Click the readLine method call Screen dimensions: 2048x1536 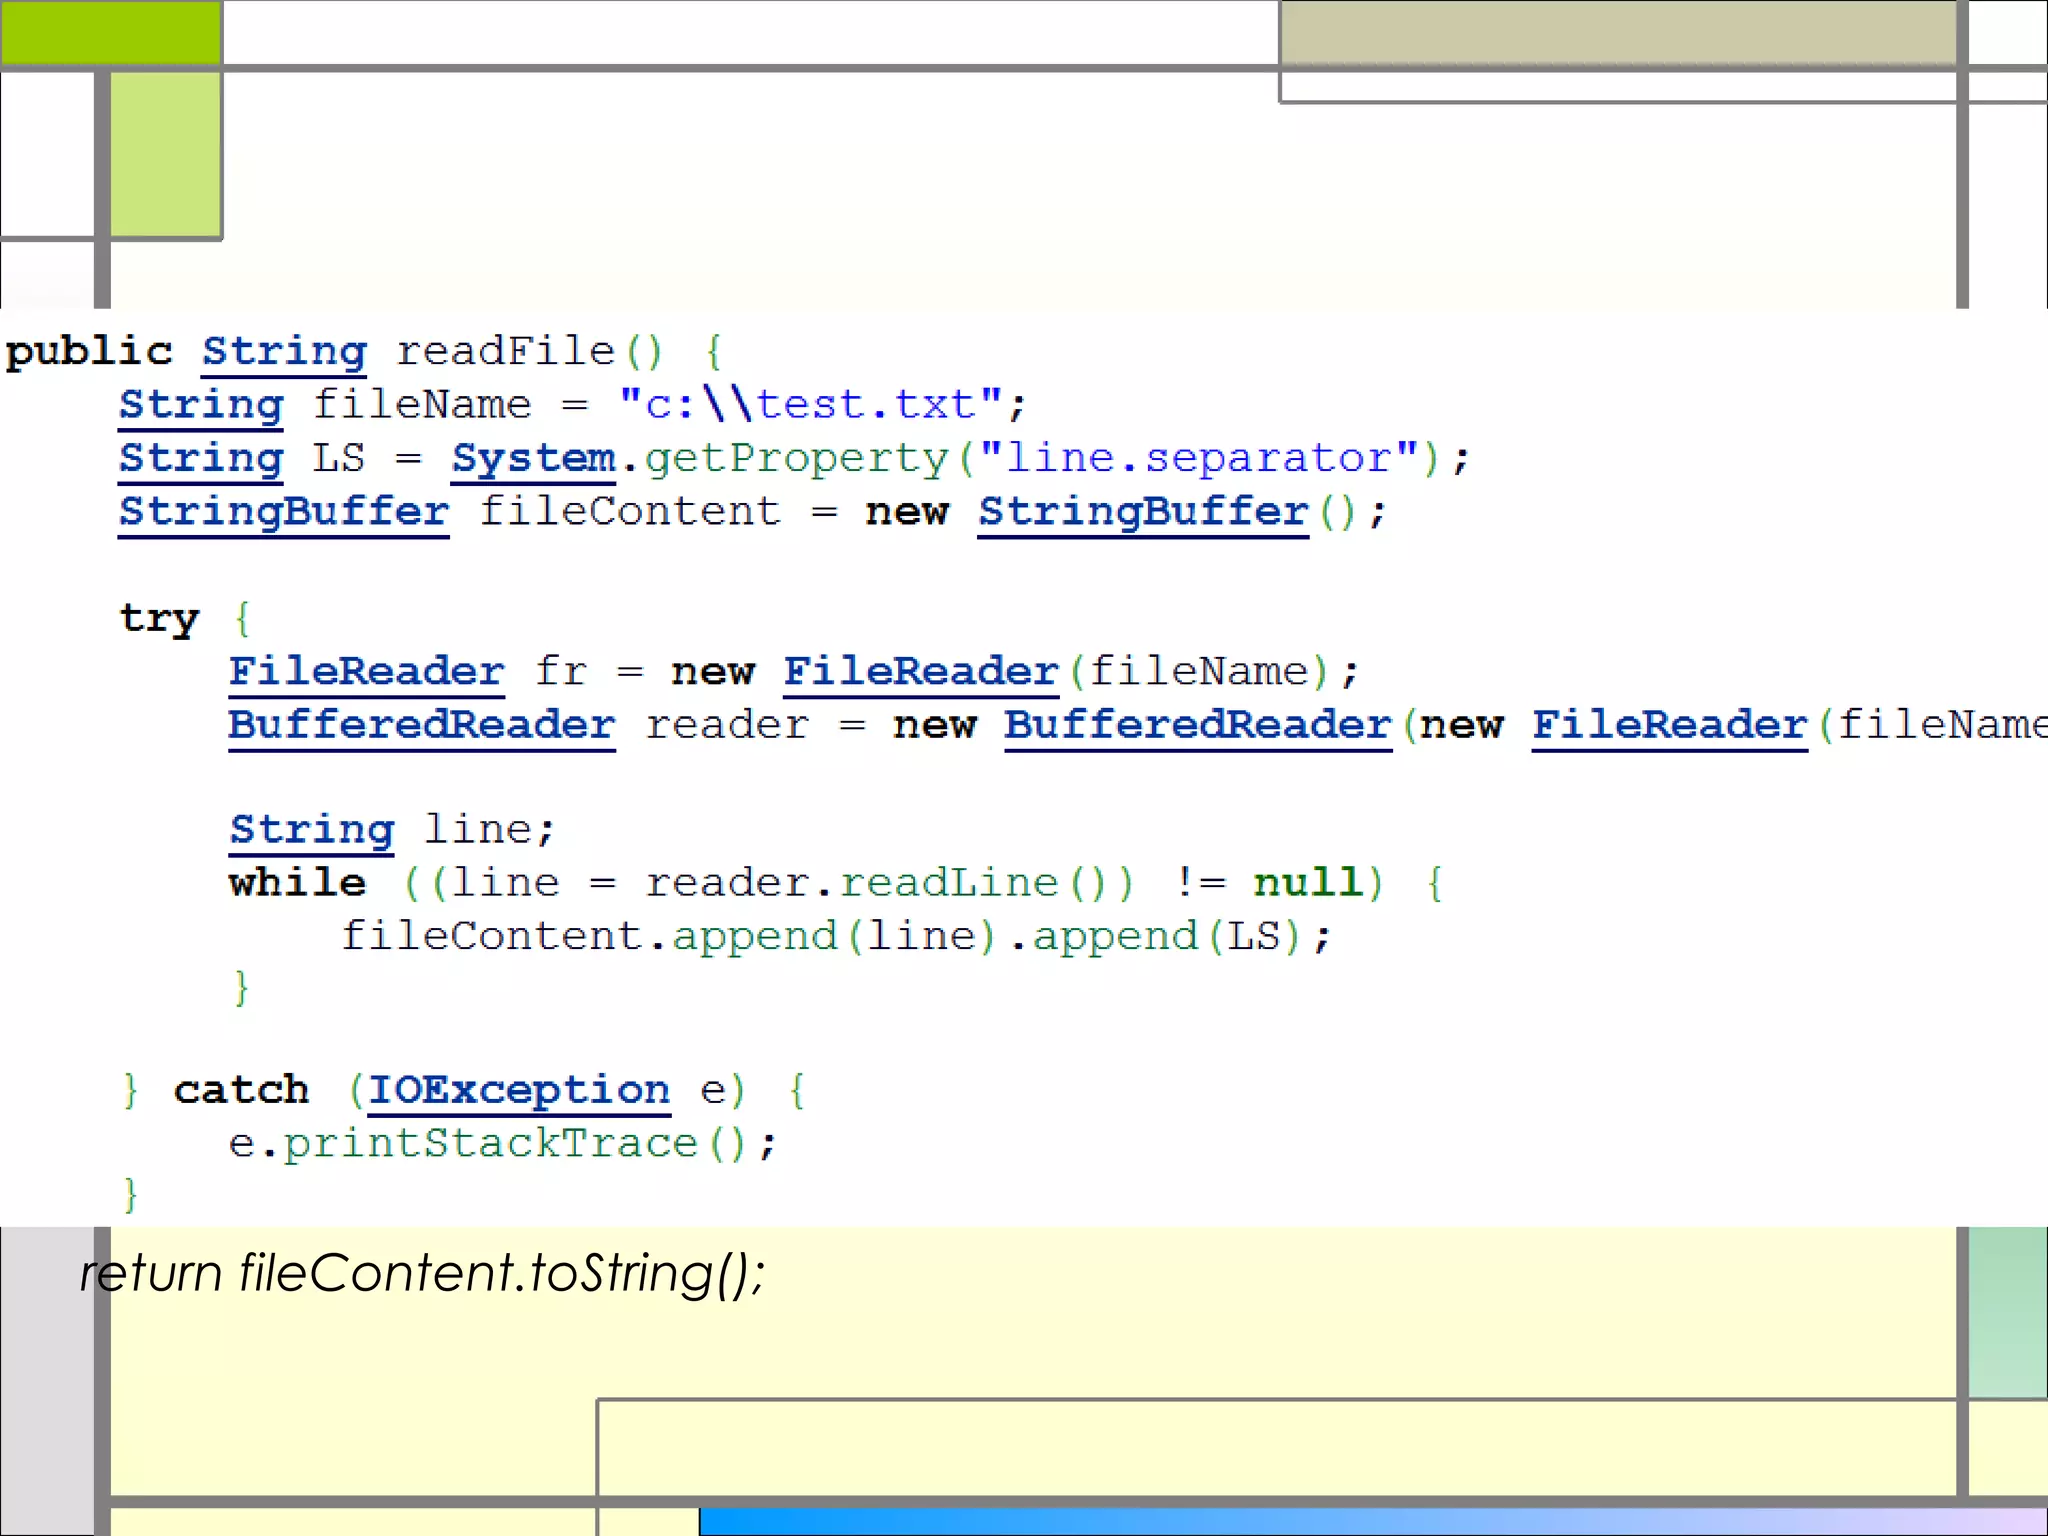(x=948, y=882)
